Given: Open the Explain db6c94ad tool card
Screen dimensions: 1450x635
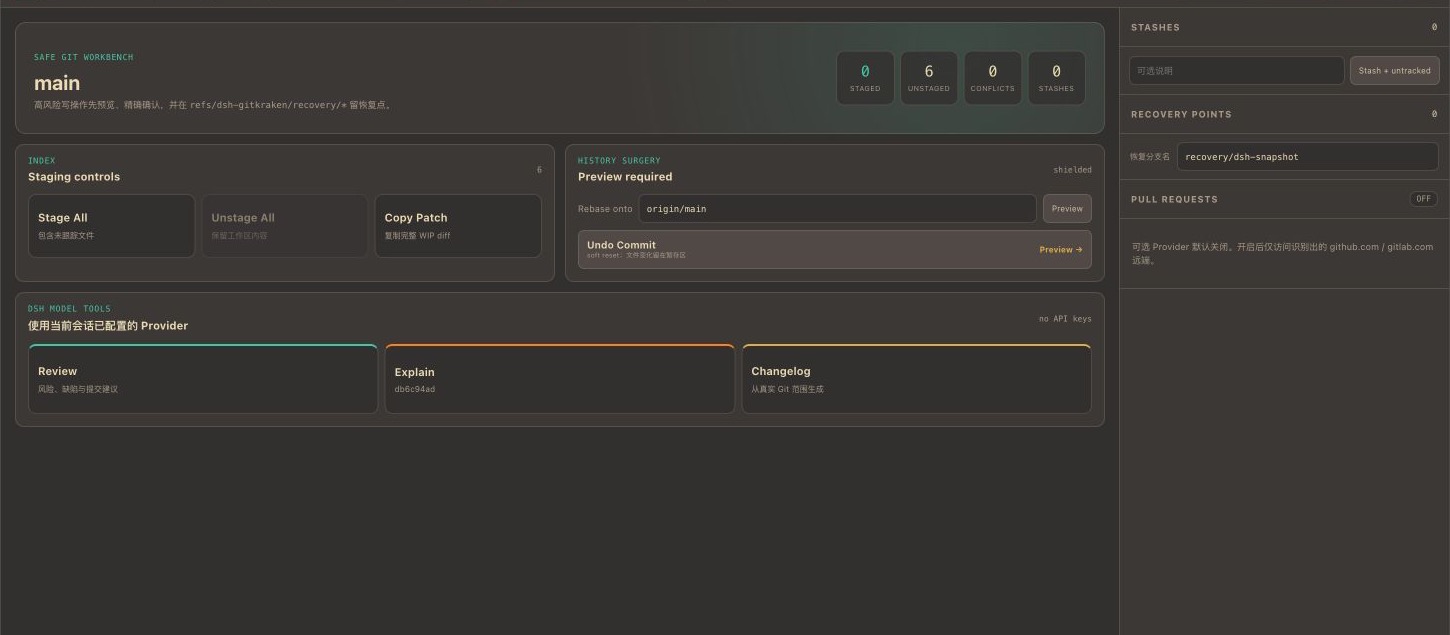Looking at the screenshot, I should (x=560, y=379).
